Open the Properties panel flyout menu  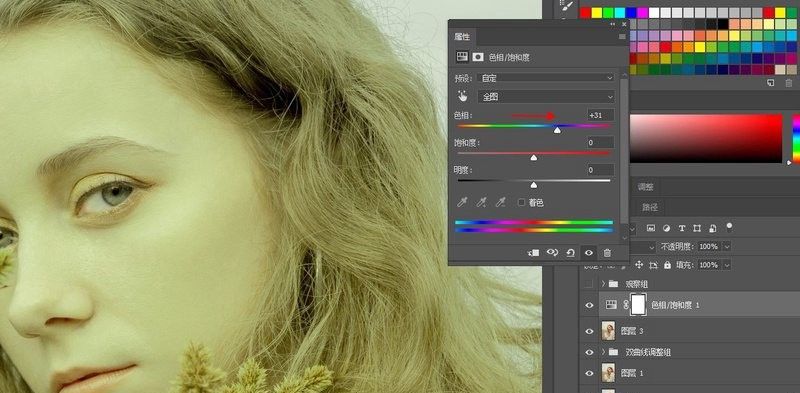tap(622, 37)
